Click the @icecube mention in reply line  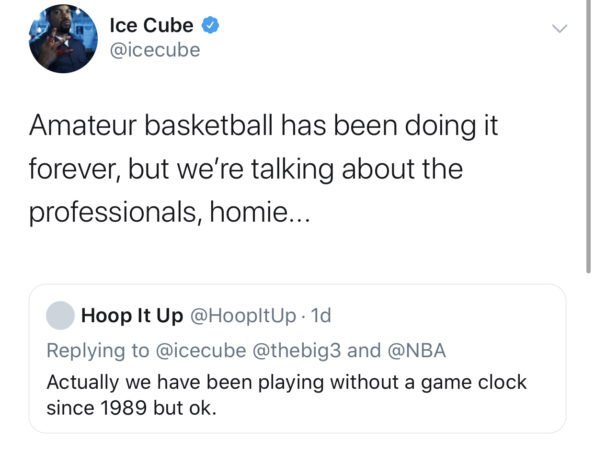[201, 350]
